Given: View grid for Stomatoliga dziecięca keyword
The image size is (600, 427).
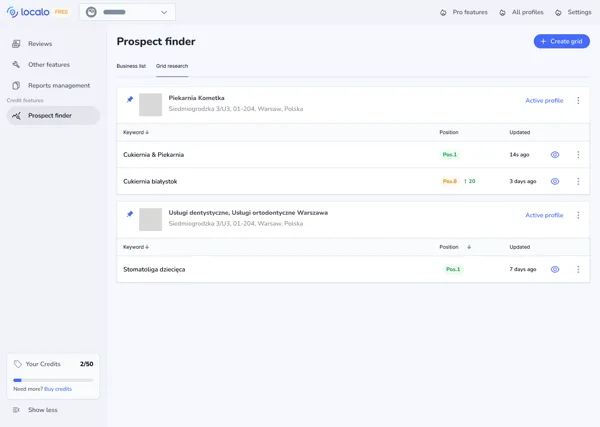Looking at the screenshot, I should [x=555, y=269].
